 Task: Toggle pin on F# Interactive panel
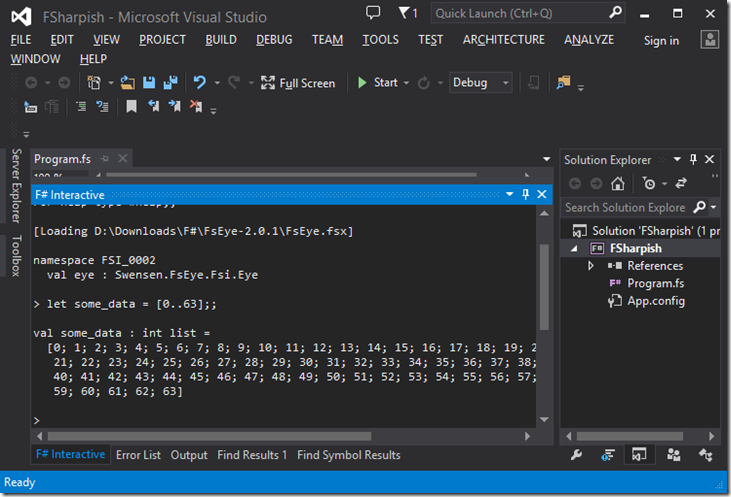(525, 194)
